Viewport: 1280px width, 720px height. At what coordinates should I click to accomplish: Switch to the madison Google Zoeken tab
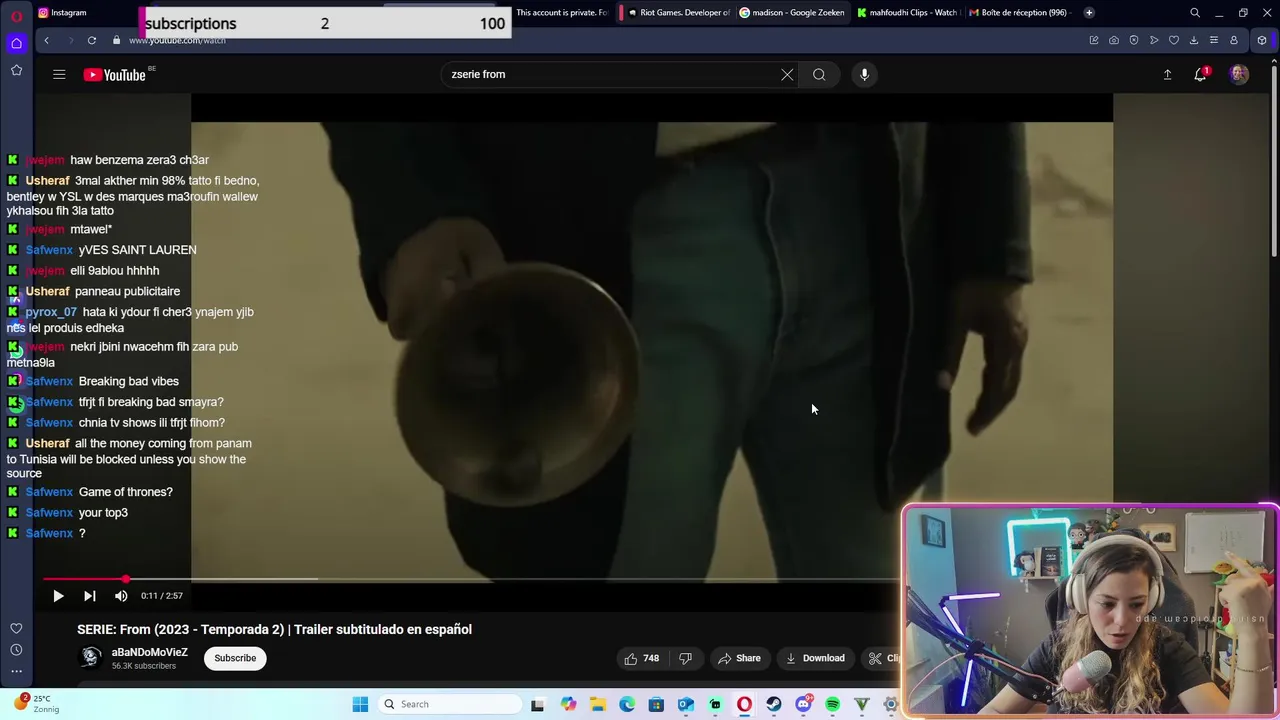click(x=792, y=12)
